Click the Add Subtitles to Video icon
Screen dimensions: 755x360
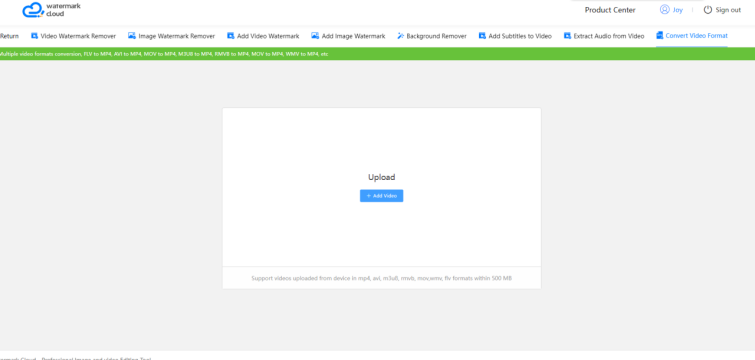pos(482,36)
